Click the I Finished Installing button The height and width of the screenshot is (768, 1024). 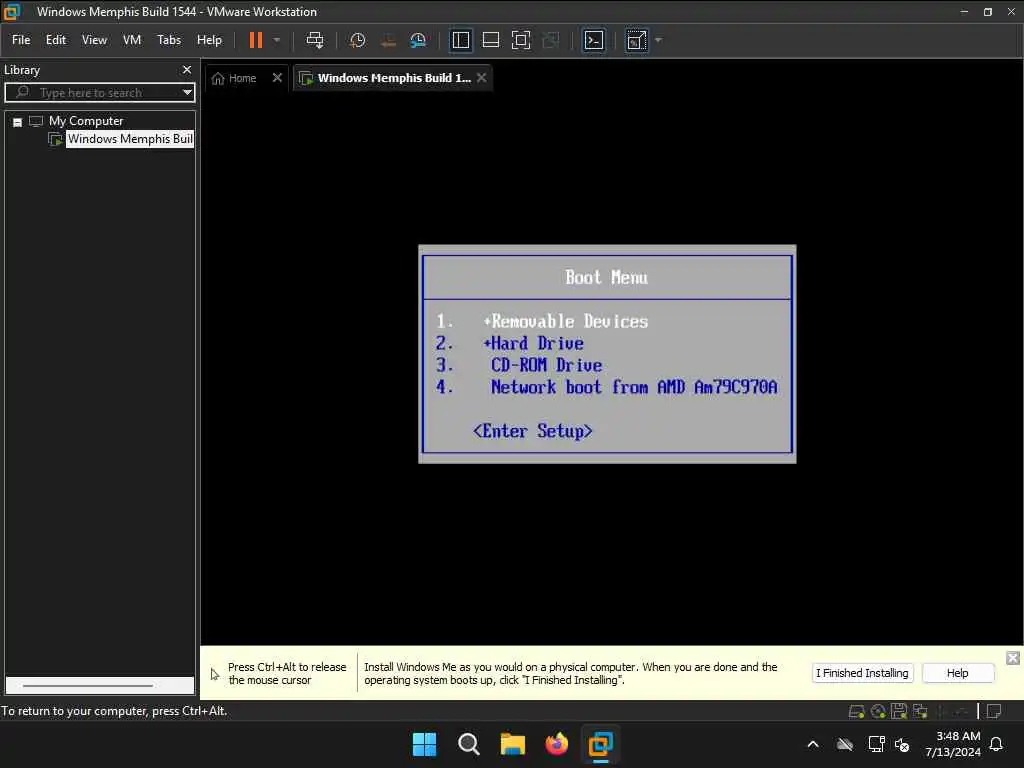point(862,673)
